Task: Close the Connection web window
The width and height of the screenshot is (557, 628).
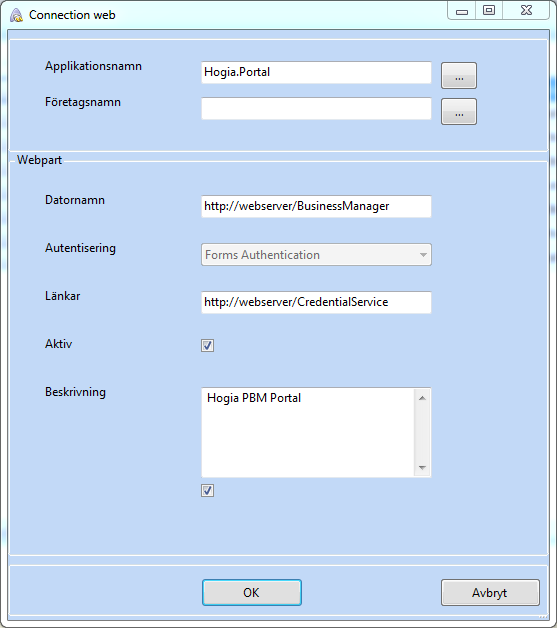Action: click(526, 11)
